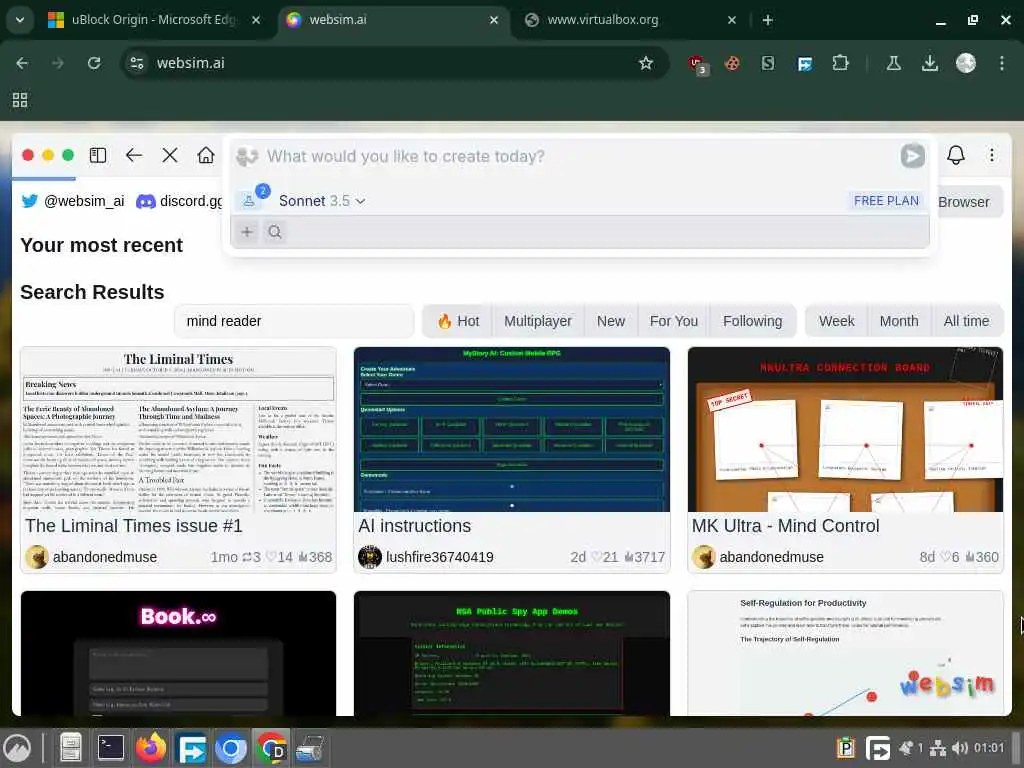Open the file manager in taskbar
Image resolution: width=1024 pixels, height=768 pixels.
pyautogui.click(x=70, y=748)
